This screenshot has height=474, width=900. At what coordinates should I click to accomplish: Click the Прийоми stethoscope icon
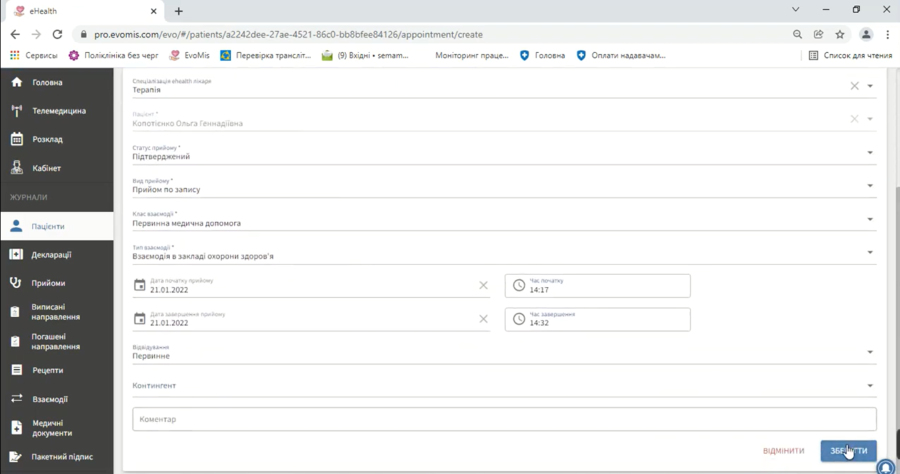point(16,282)
